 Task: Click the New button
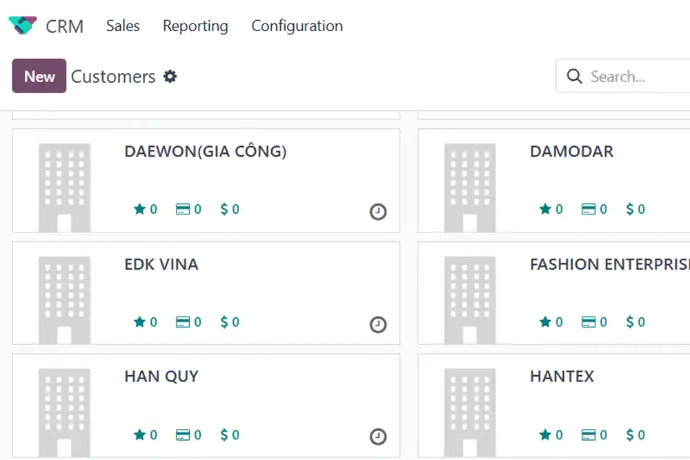click(x=39, y=76)
